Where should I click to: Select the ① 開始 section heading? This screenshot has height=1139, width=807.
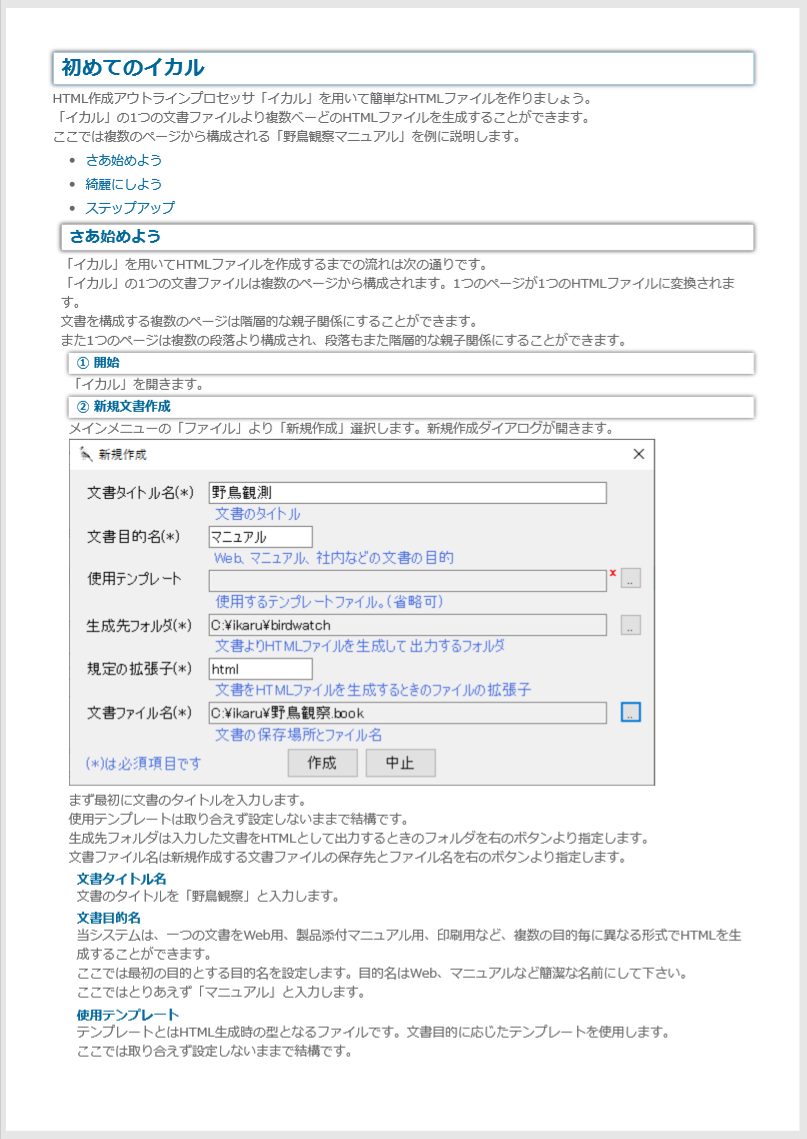[x=98, y=363]
